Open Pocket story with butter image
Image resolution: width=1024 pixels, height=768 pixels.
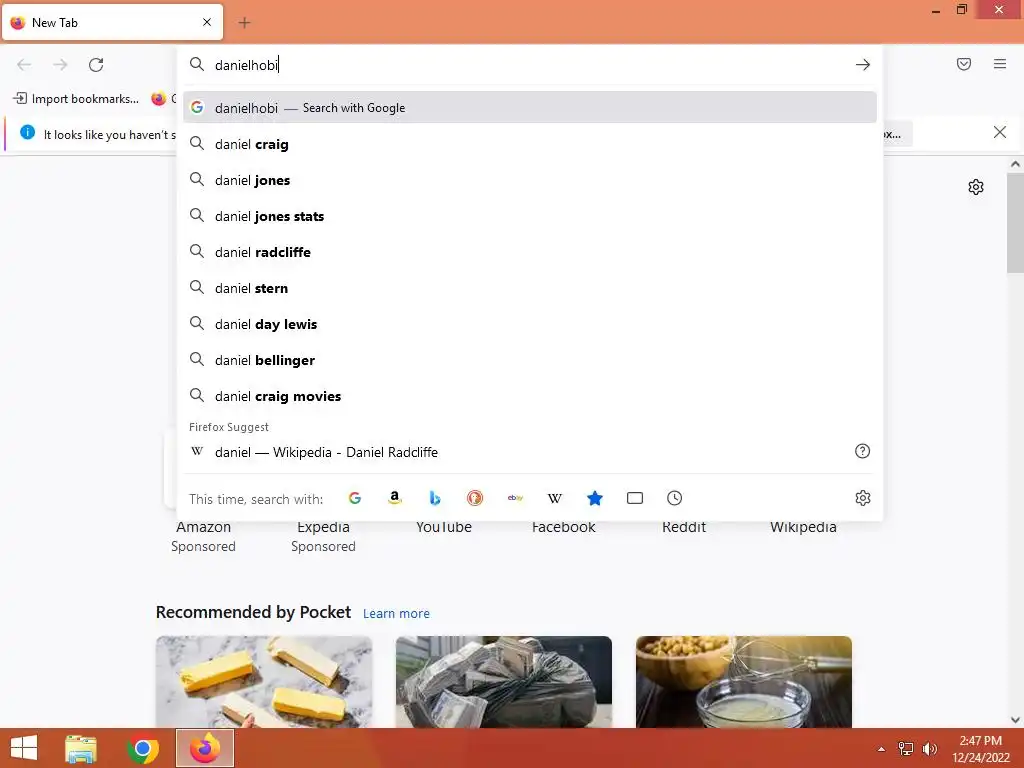point(264,682)
